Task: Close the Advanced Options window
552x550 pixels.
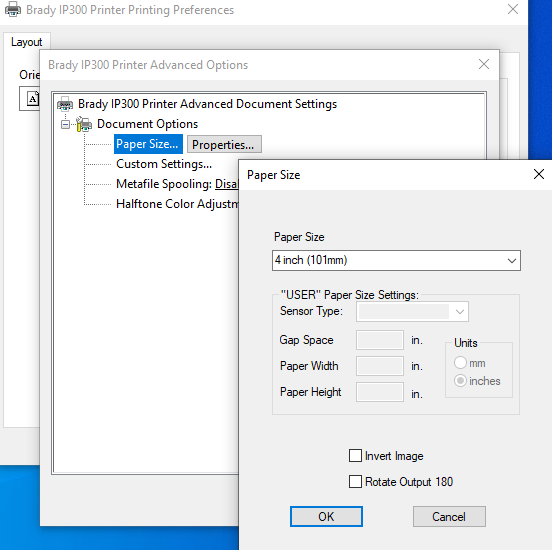Action: point(484,64)
